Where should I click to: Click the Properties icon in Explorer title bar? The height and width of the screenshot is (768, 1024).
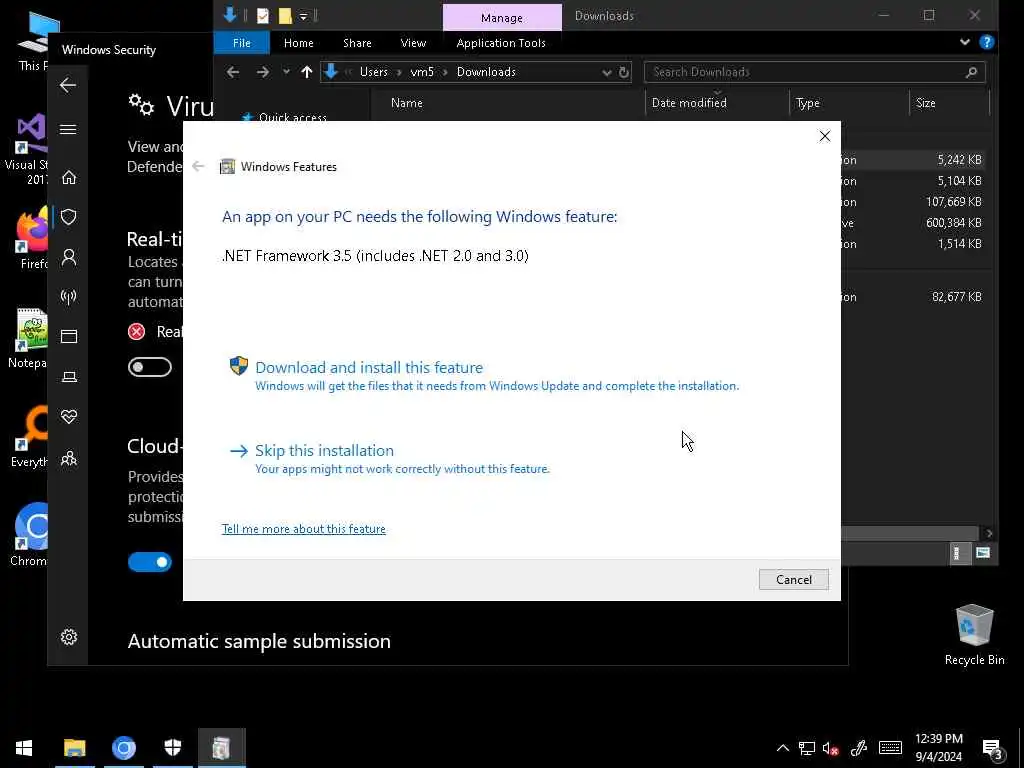pos(263,16)
